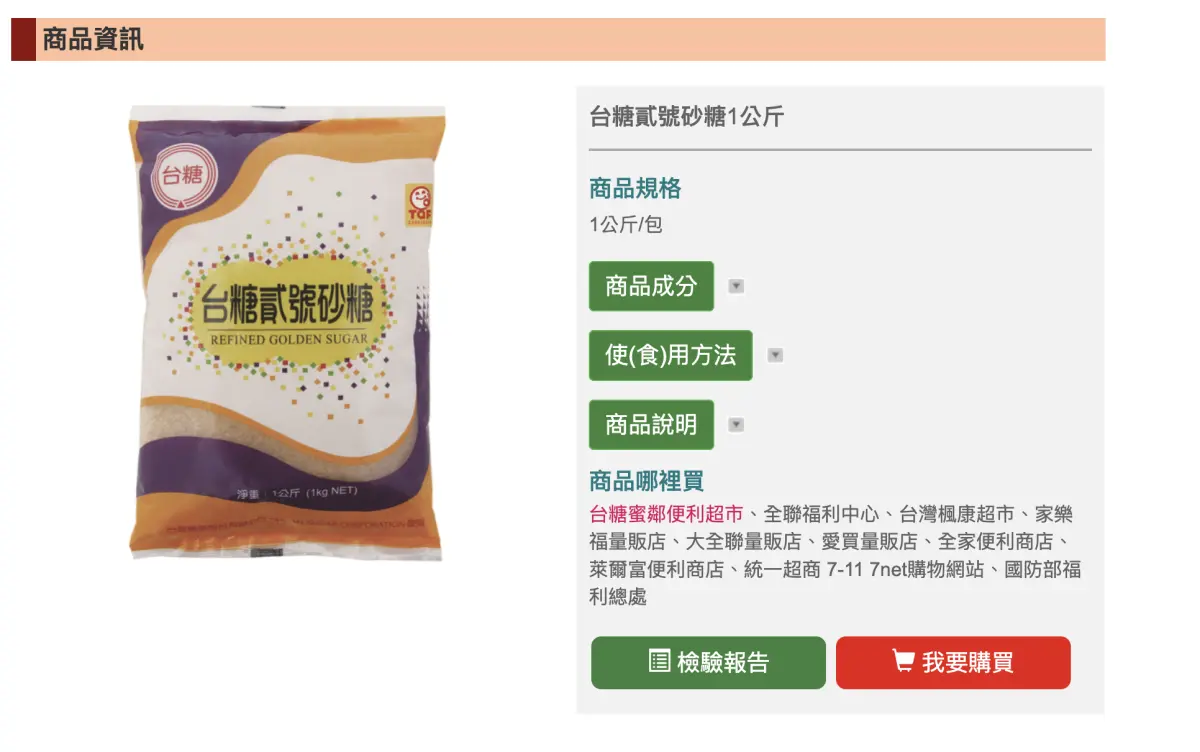Screen dimensions: 1200x752
Task: View the 檢驗報告 inspection report
Action: [x=708, y=662]
